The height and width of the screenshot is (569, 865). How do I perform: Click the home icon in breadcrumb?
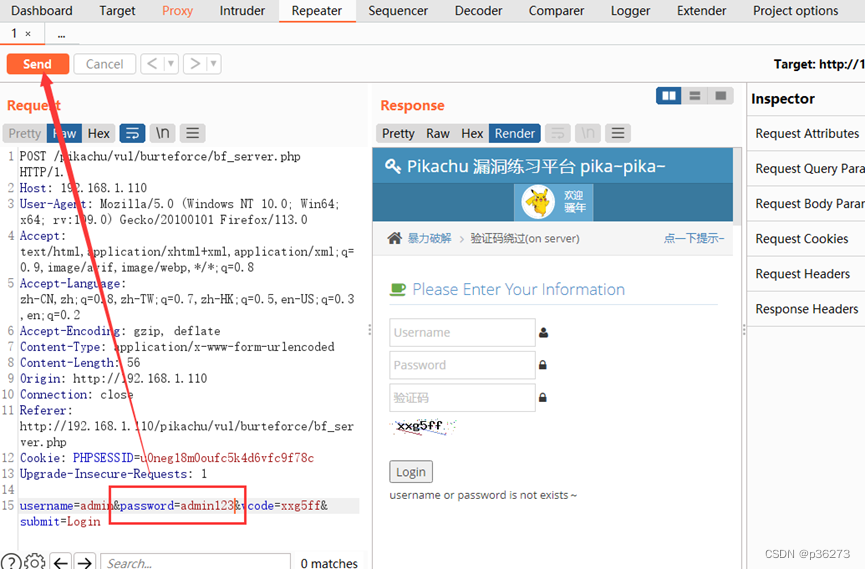tap(394, 238)
